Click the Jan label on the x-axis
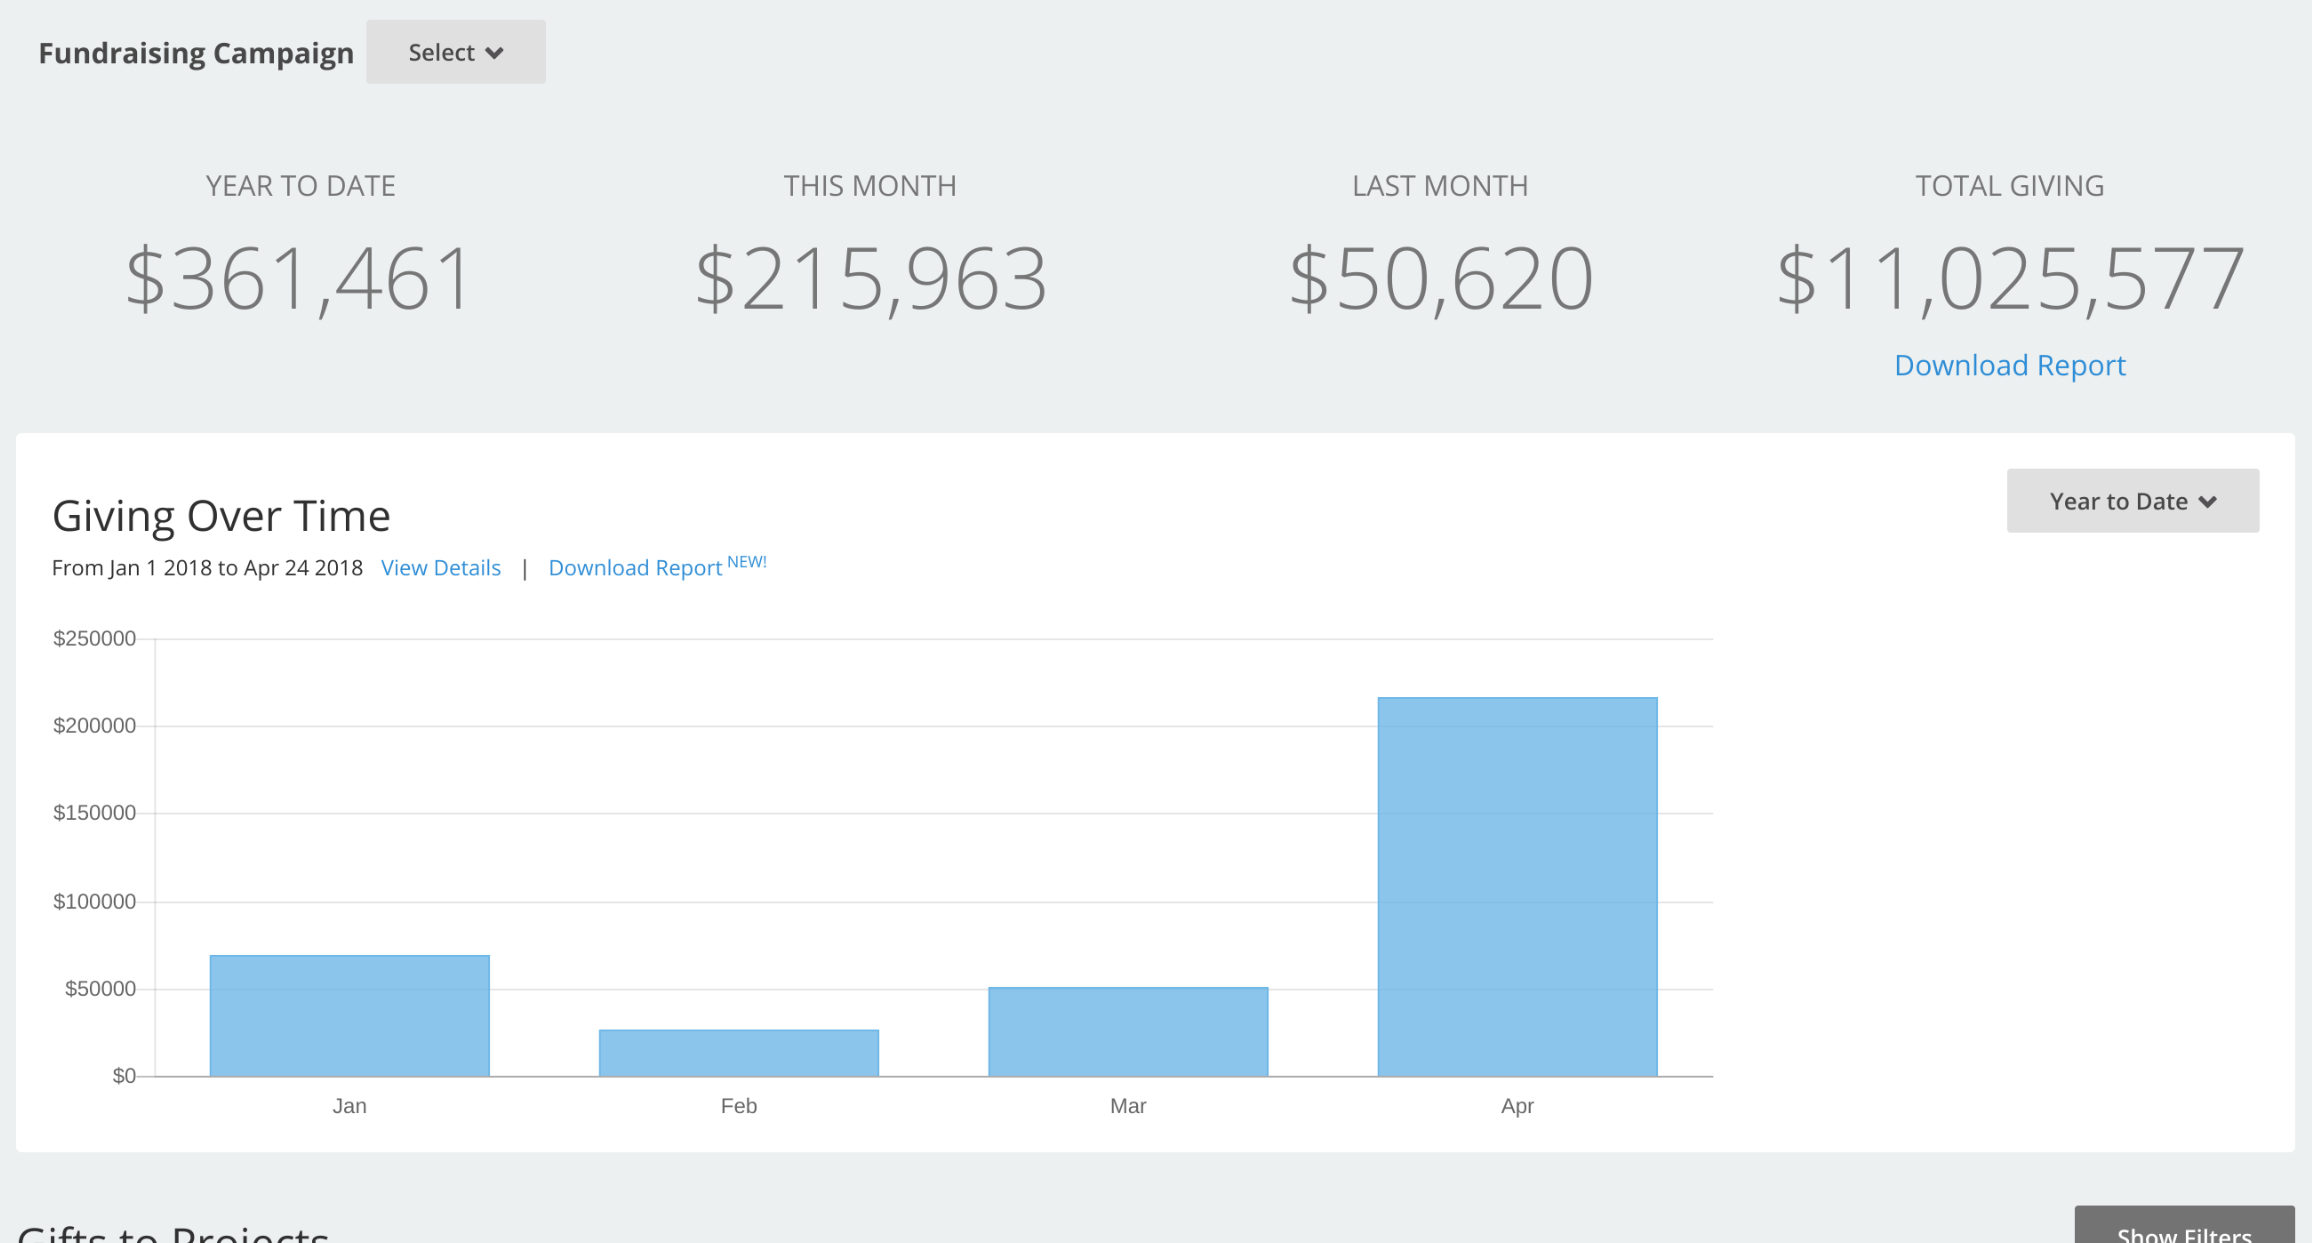Image resolution: width=2312 pixels, height=1243 pixels. 349,1106
